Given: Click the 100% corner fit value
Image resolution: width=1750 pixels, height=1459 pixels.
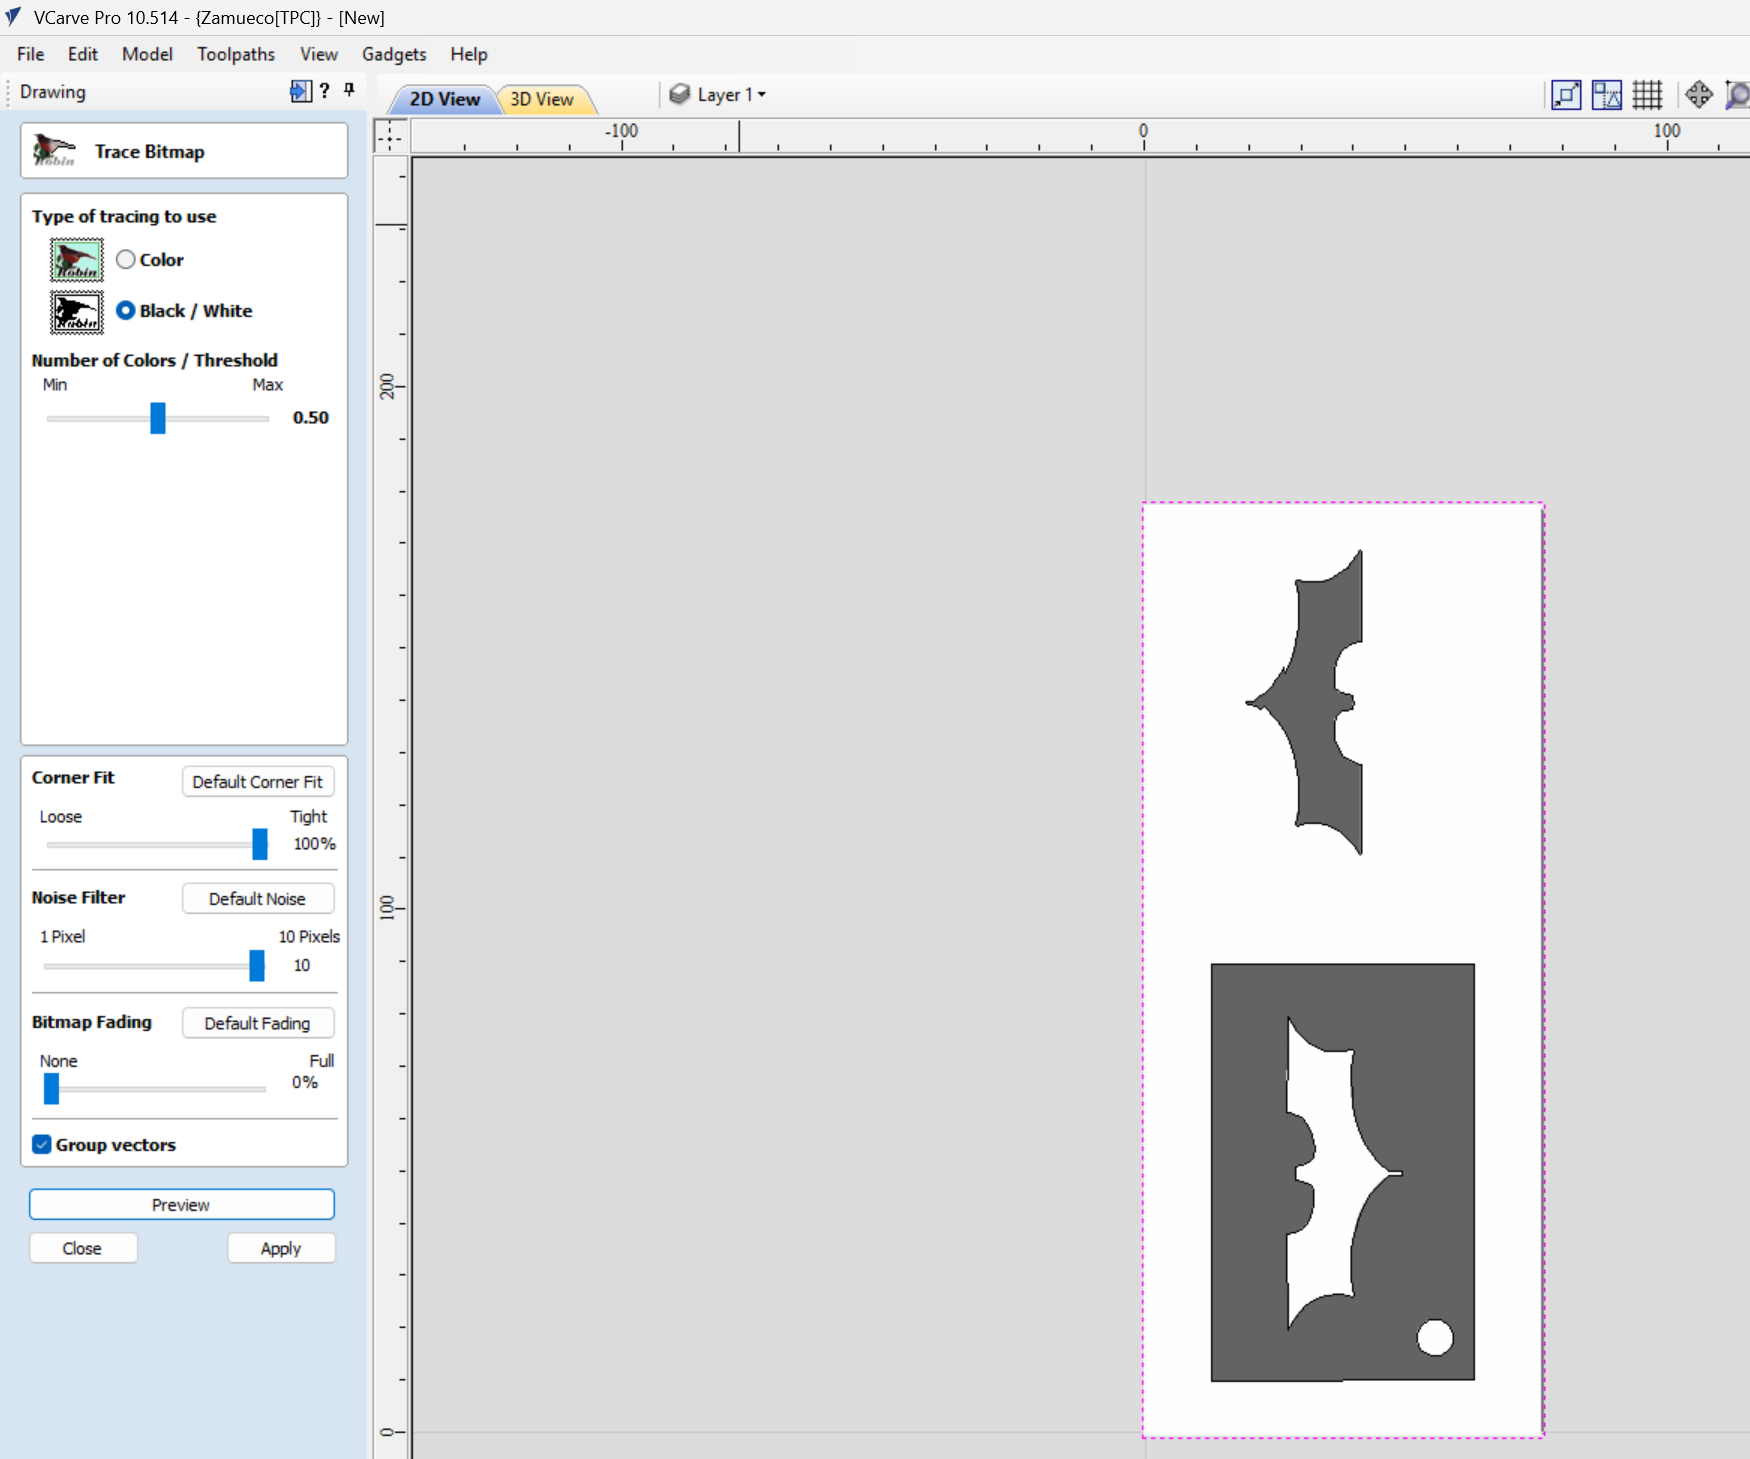Looking at the screenshot, I should (314, 844).
